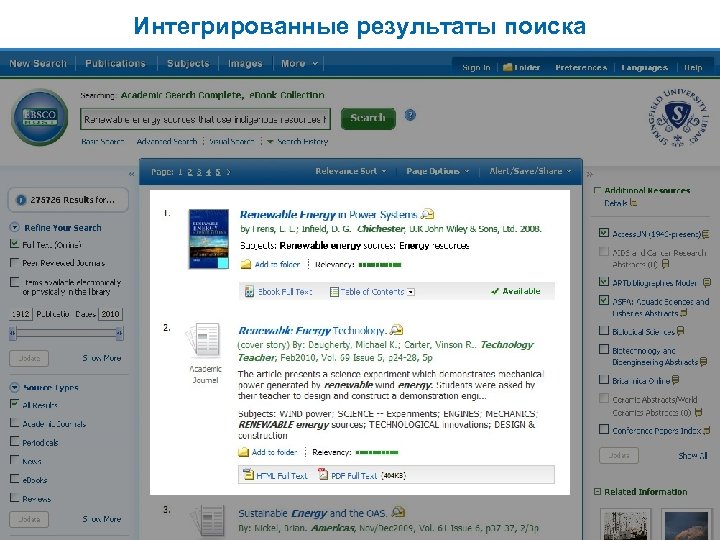Open Advanced Search link
The image size is (720, 540).
coord(167,141)
